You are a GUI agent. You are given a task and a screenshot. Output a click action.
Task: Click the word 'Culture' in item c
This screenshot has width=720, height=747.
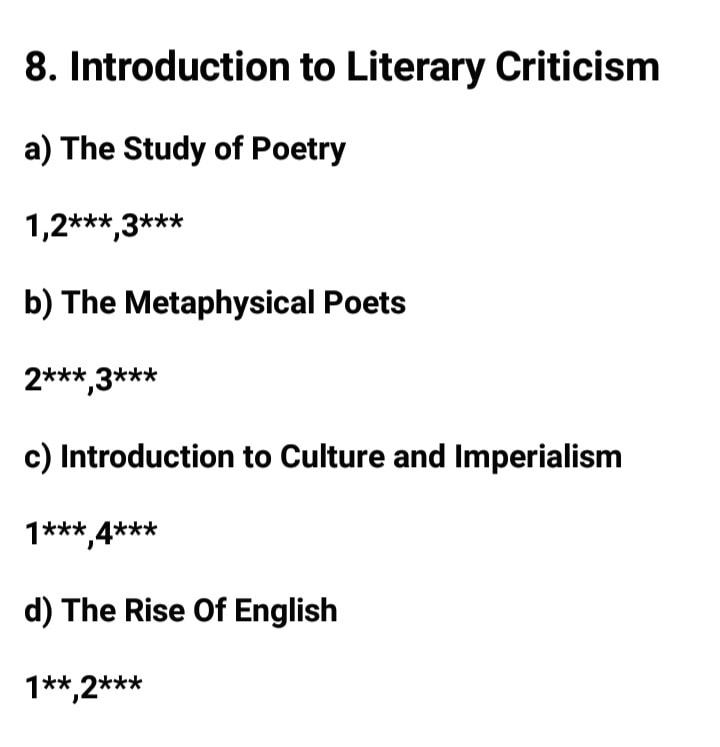click(x=332, y=456)
